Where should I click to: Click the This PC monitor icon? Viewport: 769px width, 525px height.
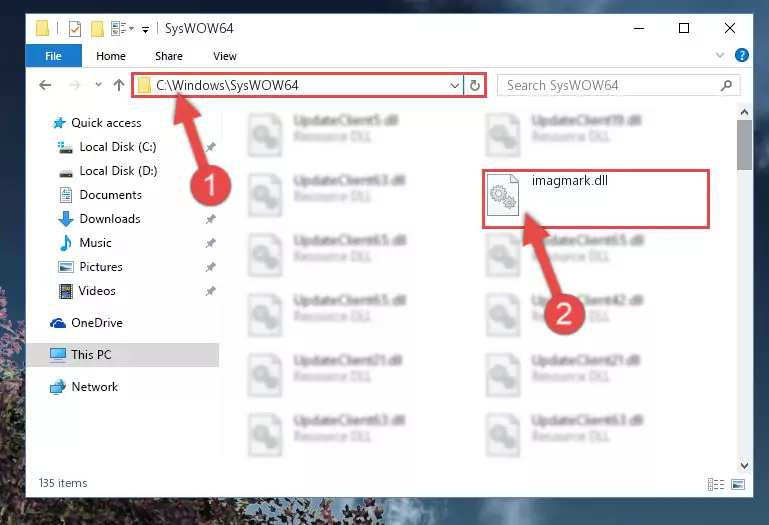click(x=58, y=355)
